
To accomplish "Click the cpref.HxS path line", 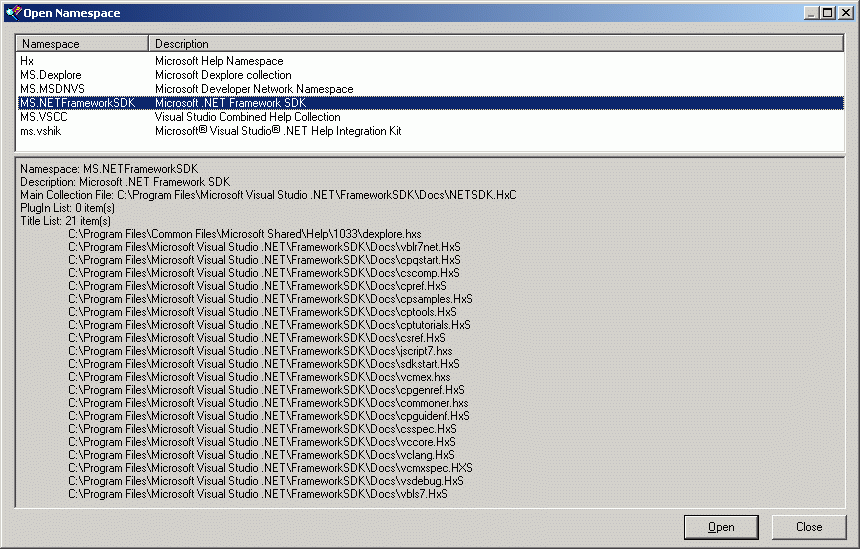I will coord(257,286).
